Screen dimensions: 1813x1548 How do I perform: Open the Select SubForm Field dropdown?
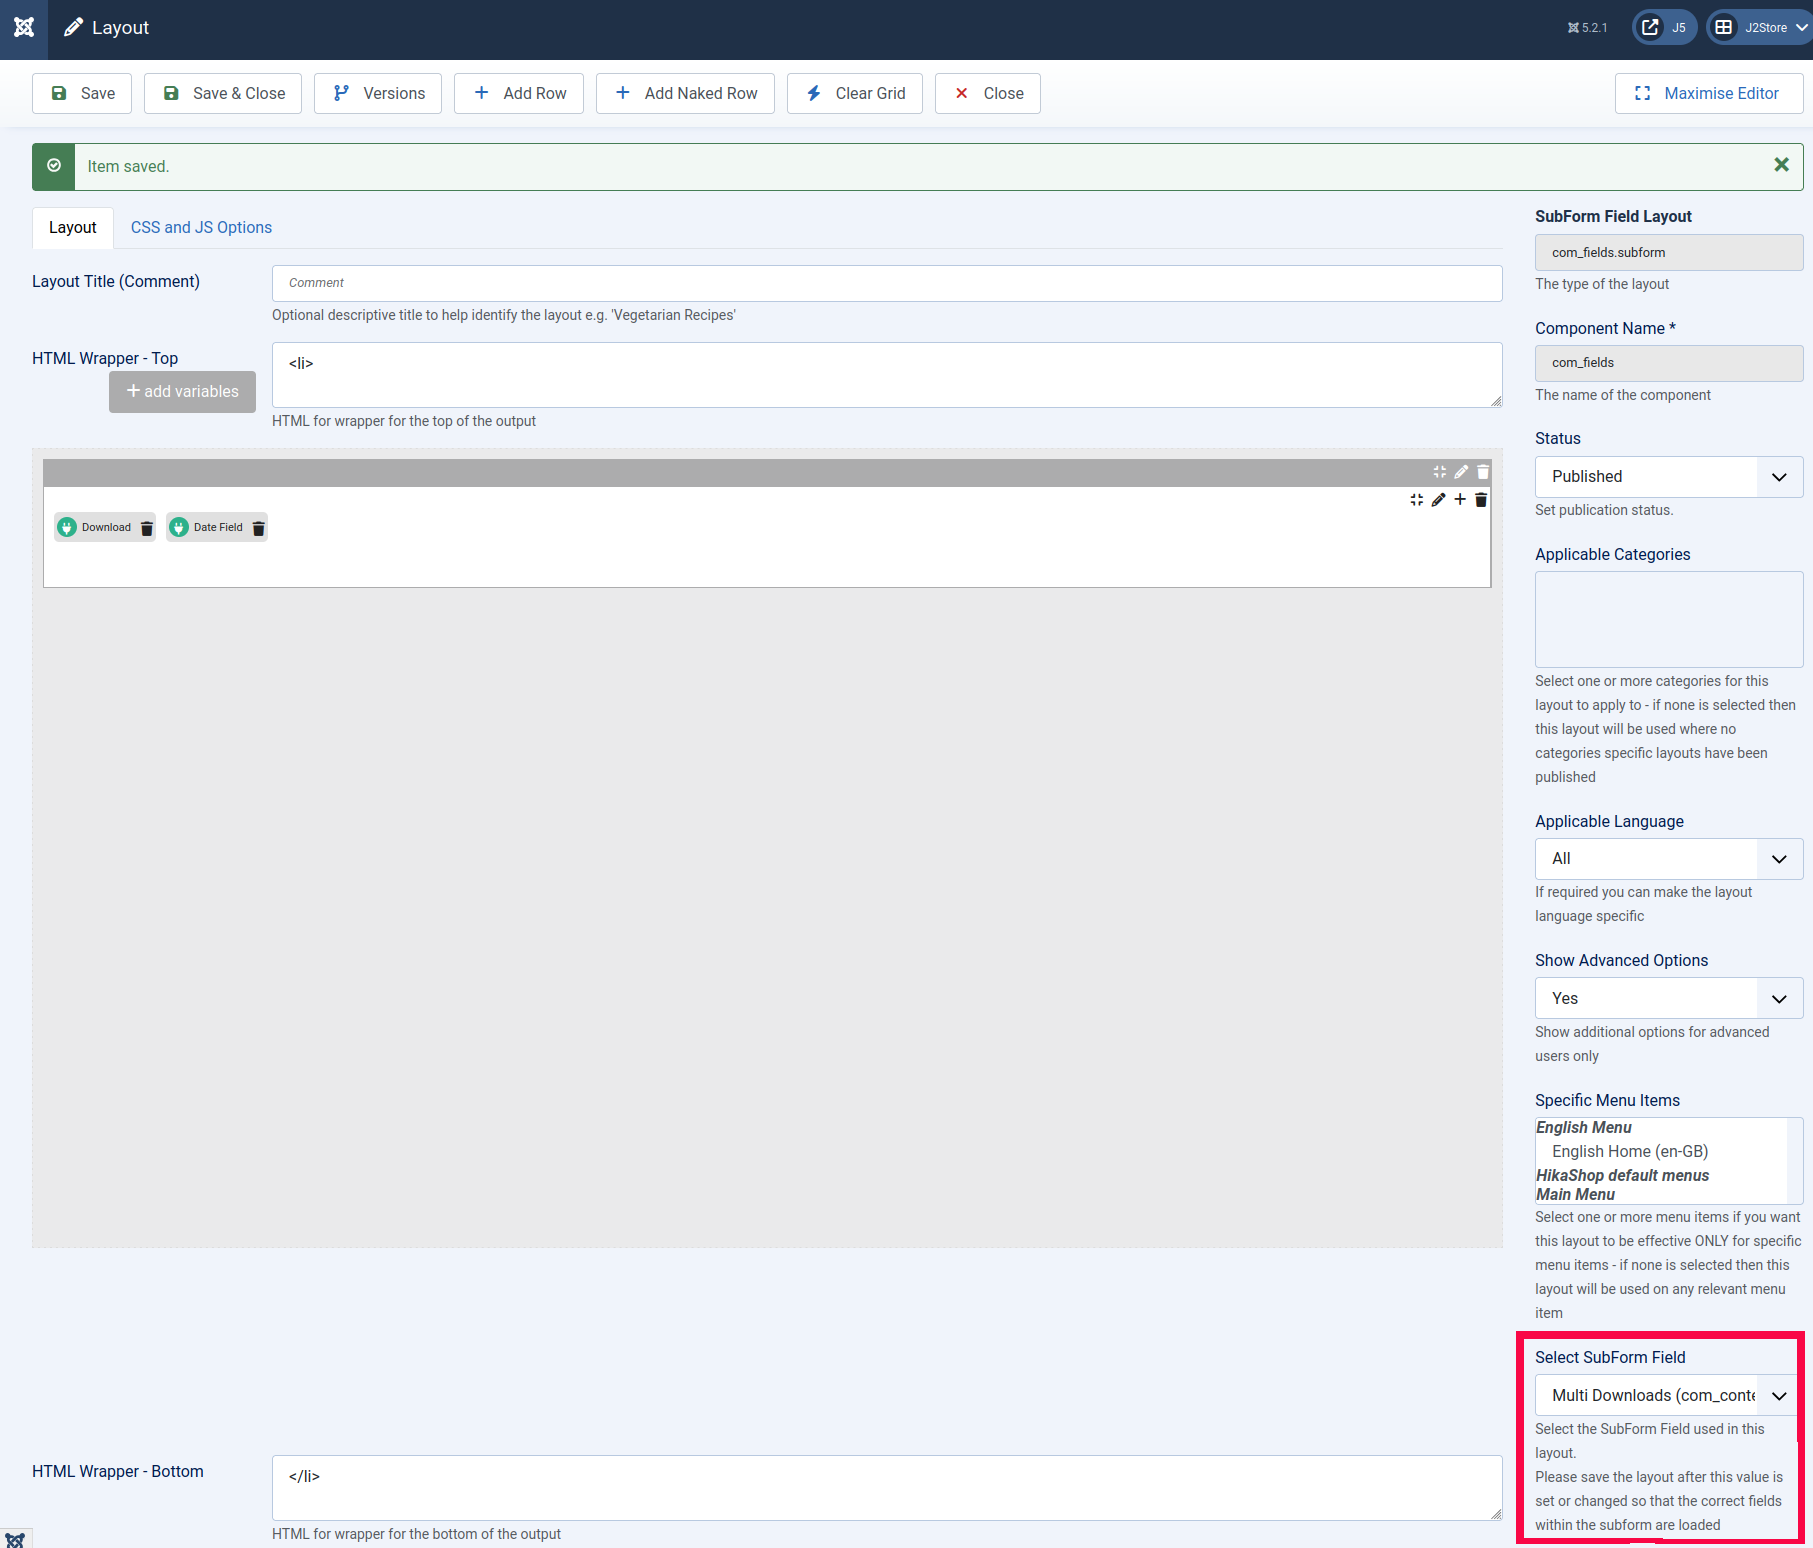pos(1668,1395)
